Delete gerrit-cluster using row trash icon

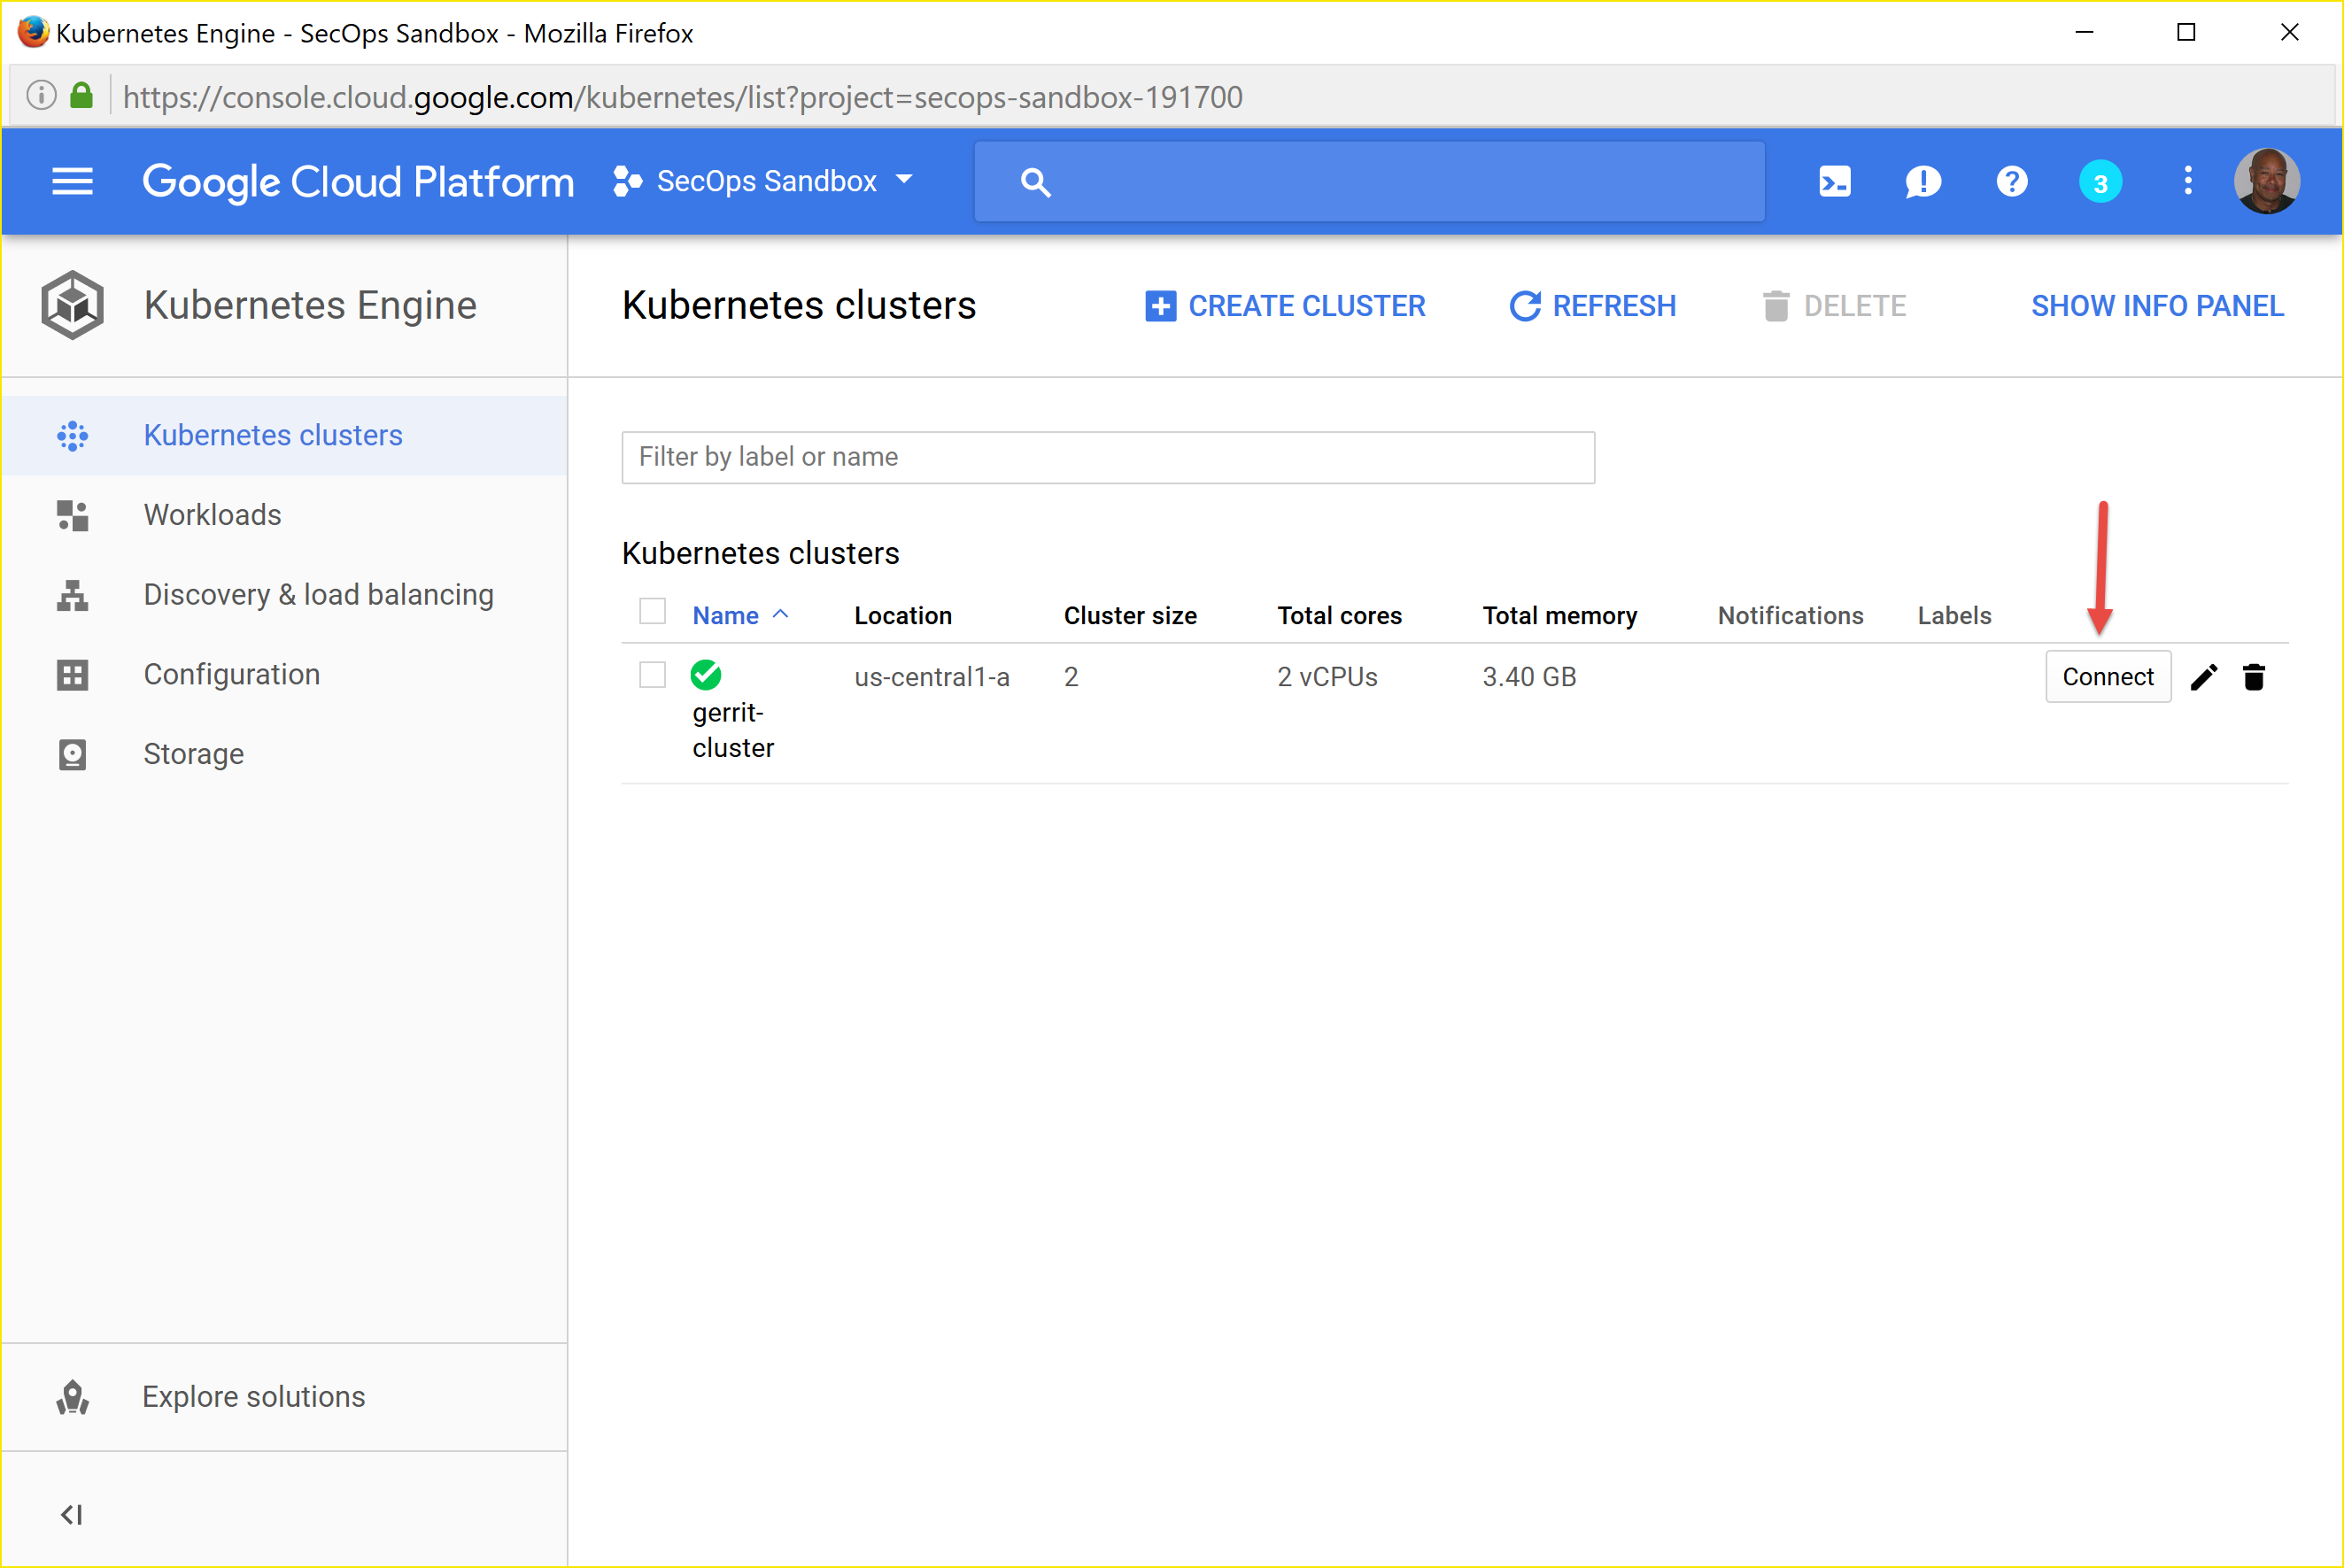(x=2254, y=677)
